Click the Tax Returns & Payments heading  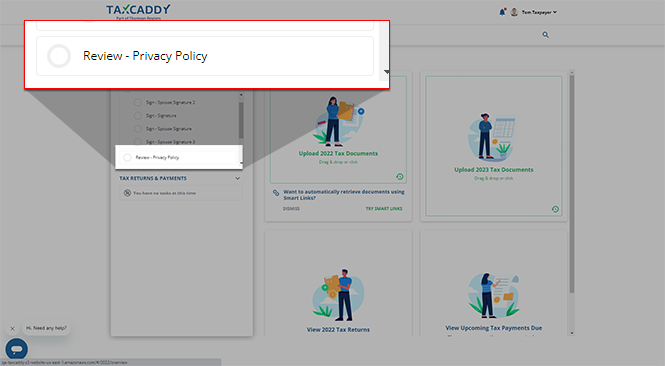click(x=153, y=178)
